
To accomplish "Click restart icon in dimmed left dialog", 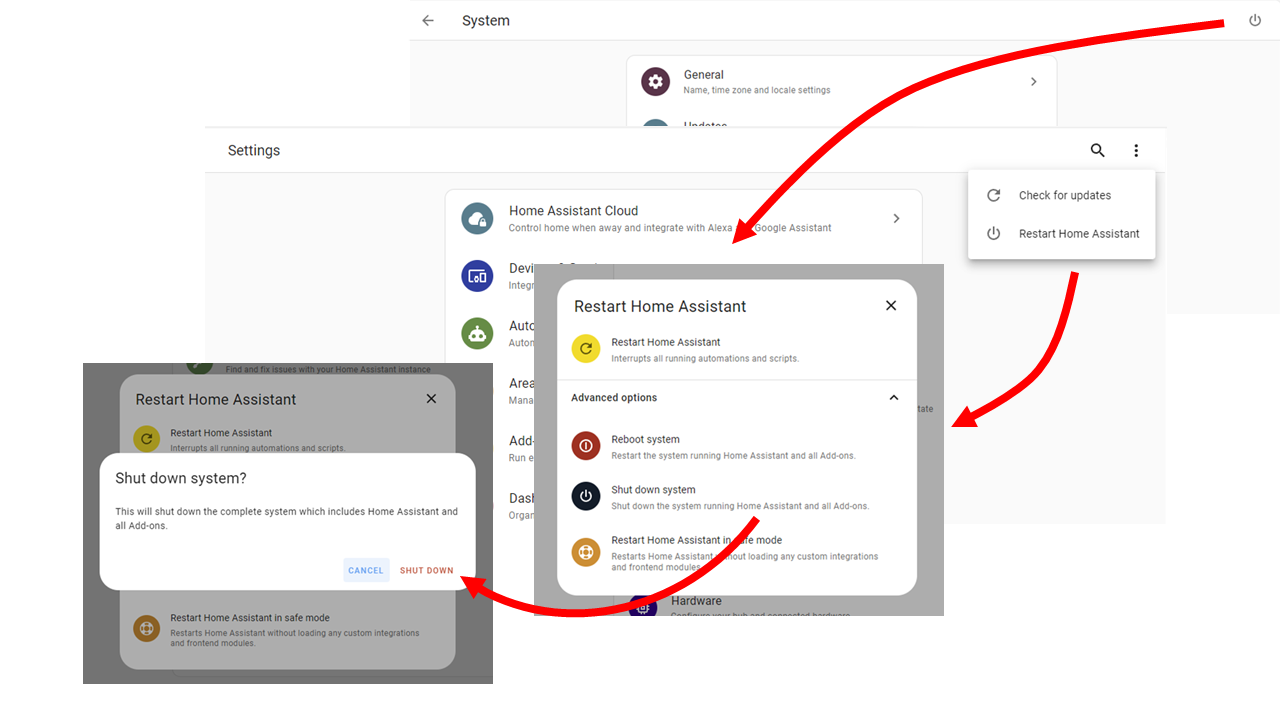I will [147, 438].
